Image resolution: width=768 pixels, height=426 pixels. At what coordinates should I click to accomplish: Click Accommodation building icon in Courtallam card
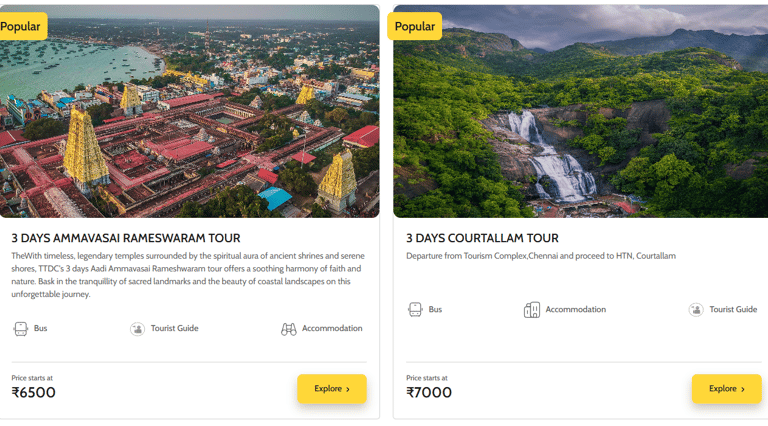pos(532,310)
